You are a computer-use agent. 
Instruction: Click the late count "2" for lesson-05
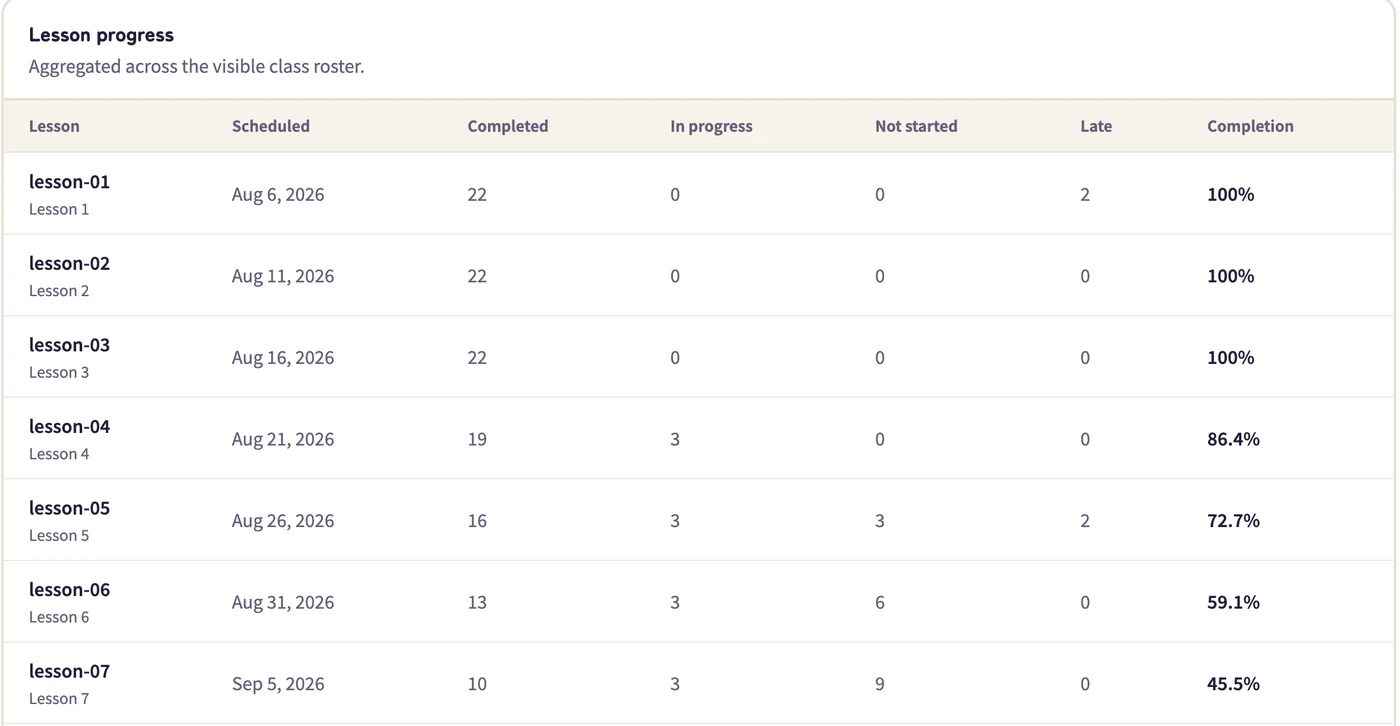[1085, 521]
